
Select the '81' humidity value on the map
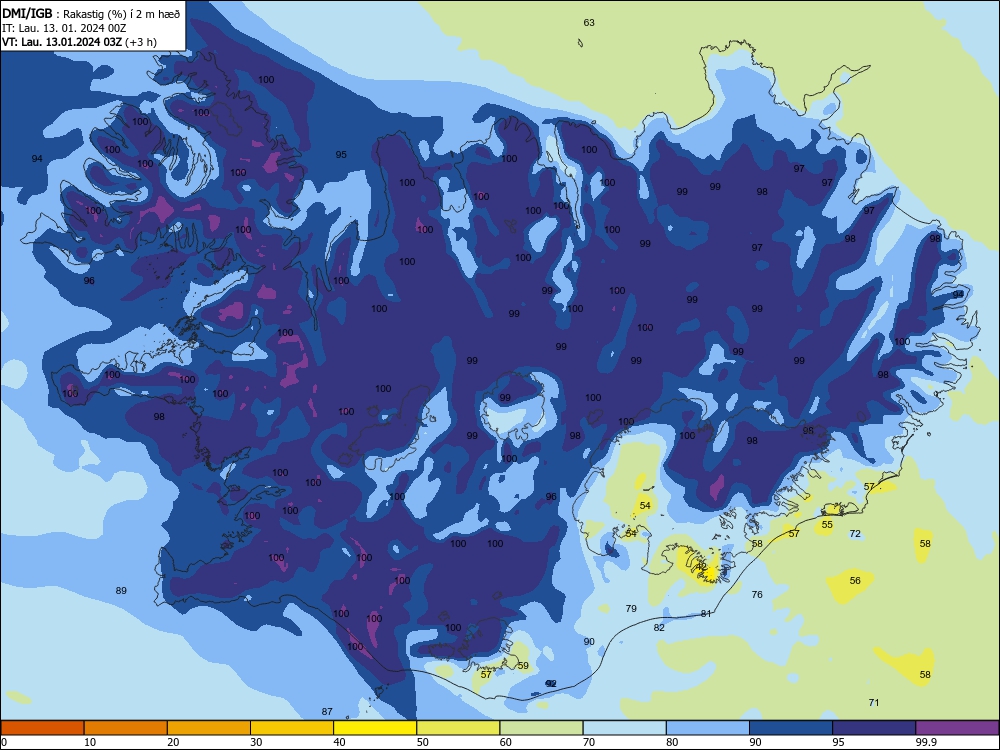pyautogui.click(x=706, y=614)
